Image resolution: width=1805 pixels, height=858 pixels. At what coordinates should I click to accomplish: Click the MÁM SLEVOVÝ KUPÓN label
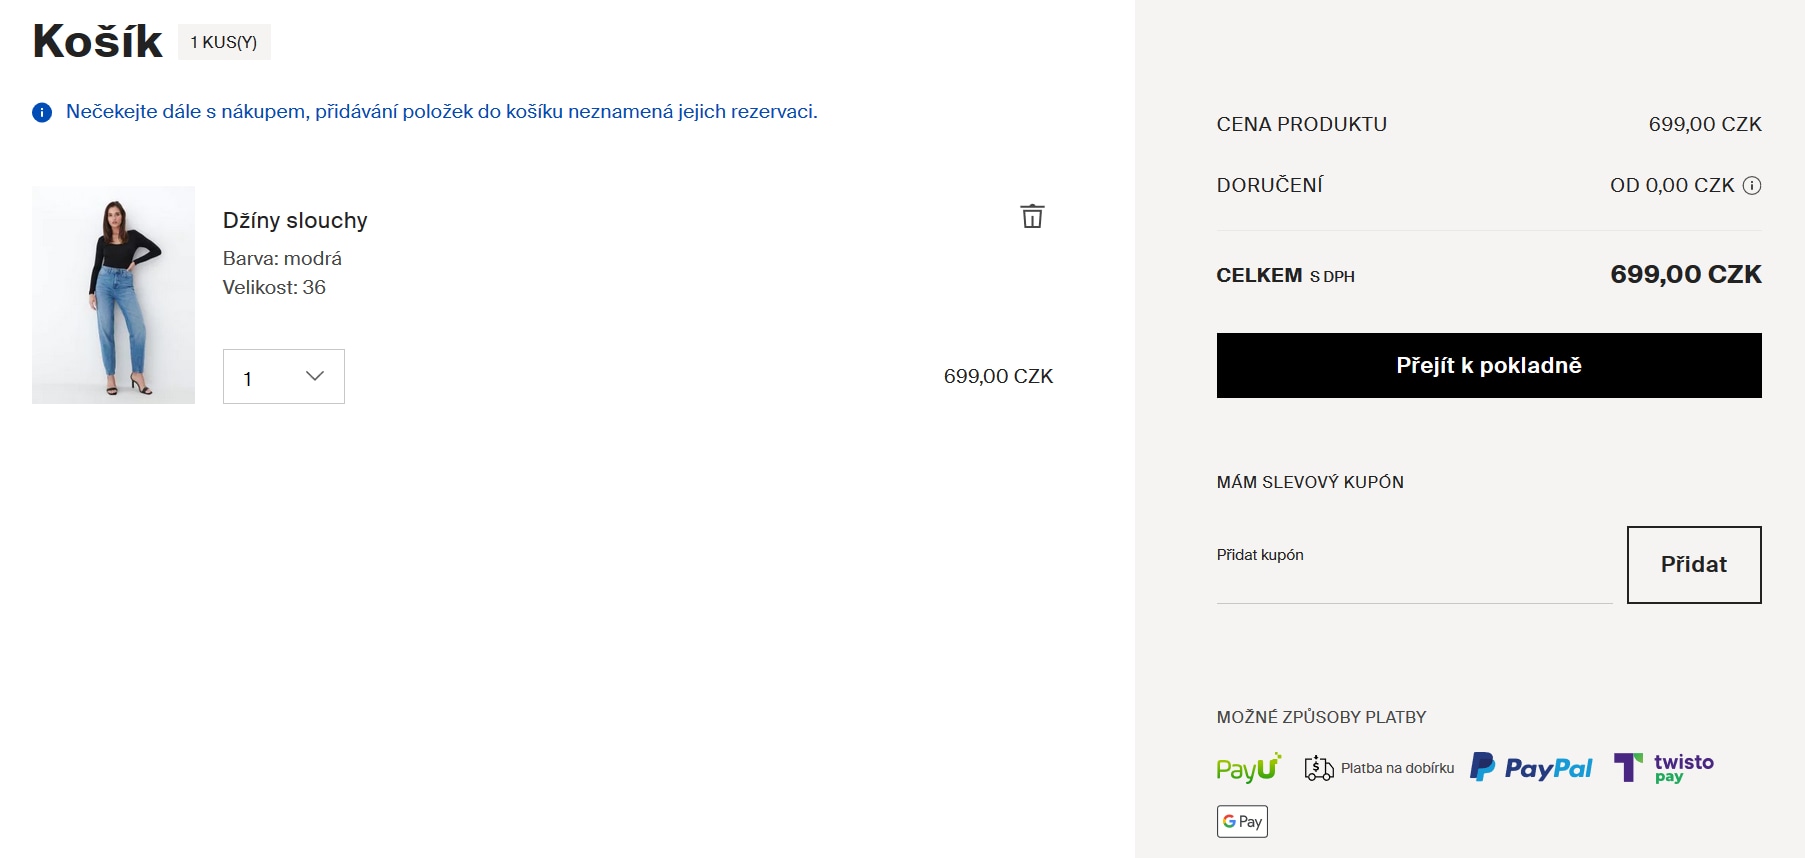tap(1310, 482)
